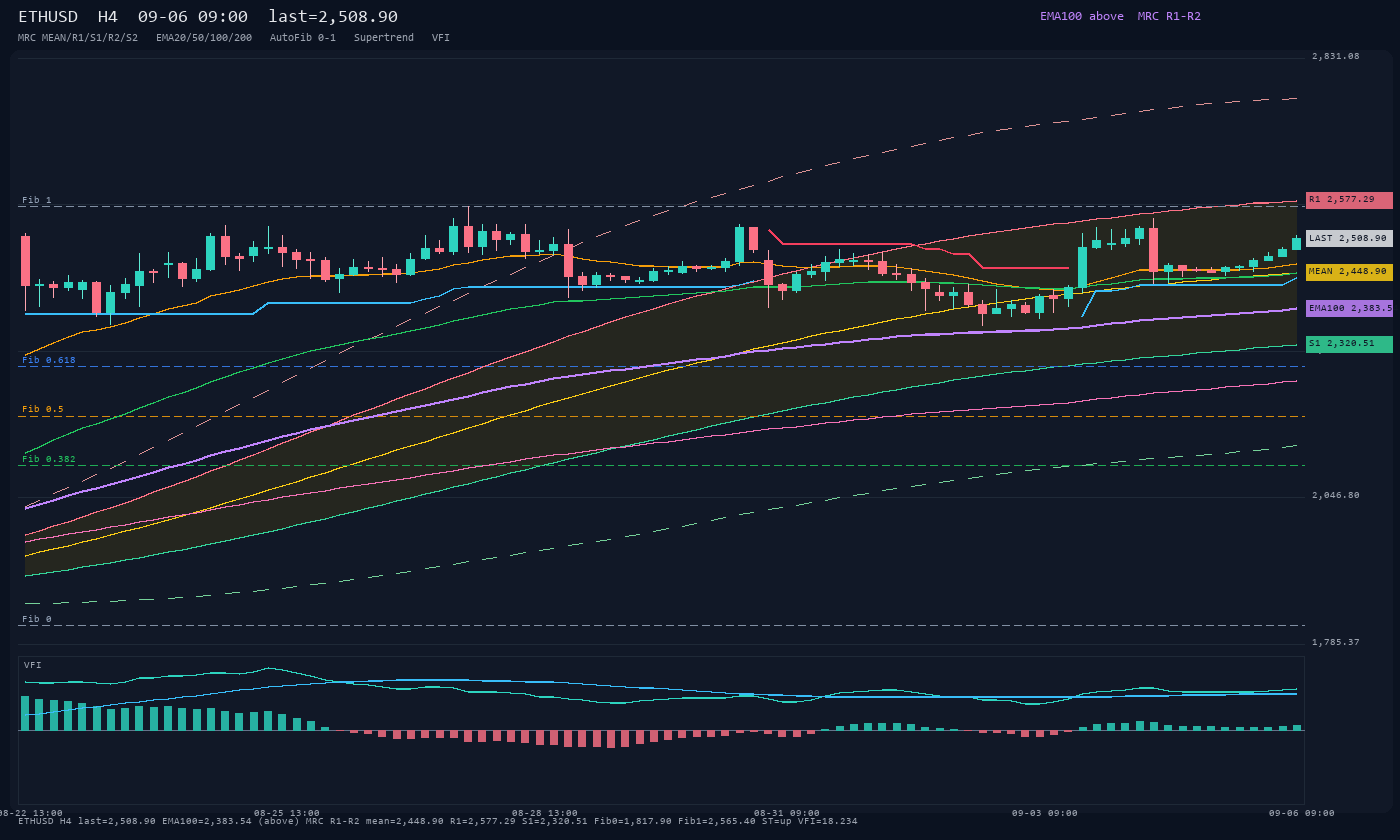Click the MRC R1-R2 status text
The width and height of the screenshot is (1400, 840).
pyautogui.click(x=1169, y=16)
